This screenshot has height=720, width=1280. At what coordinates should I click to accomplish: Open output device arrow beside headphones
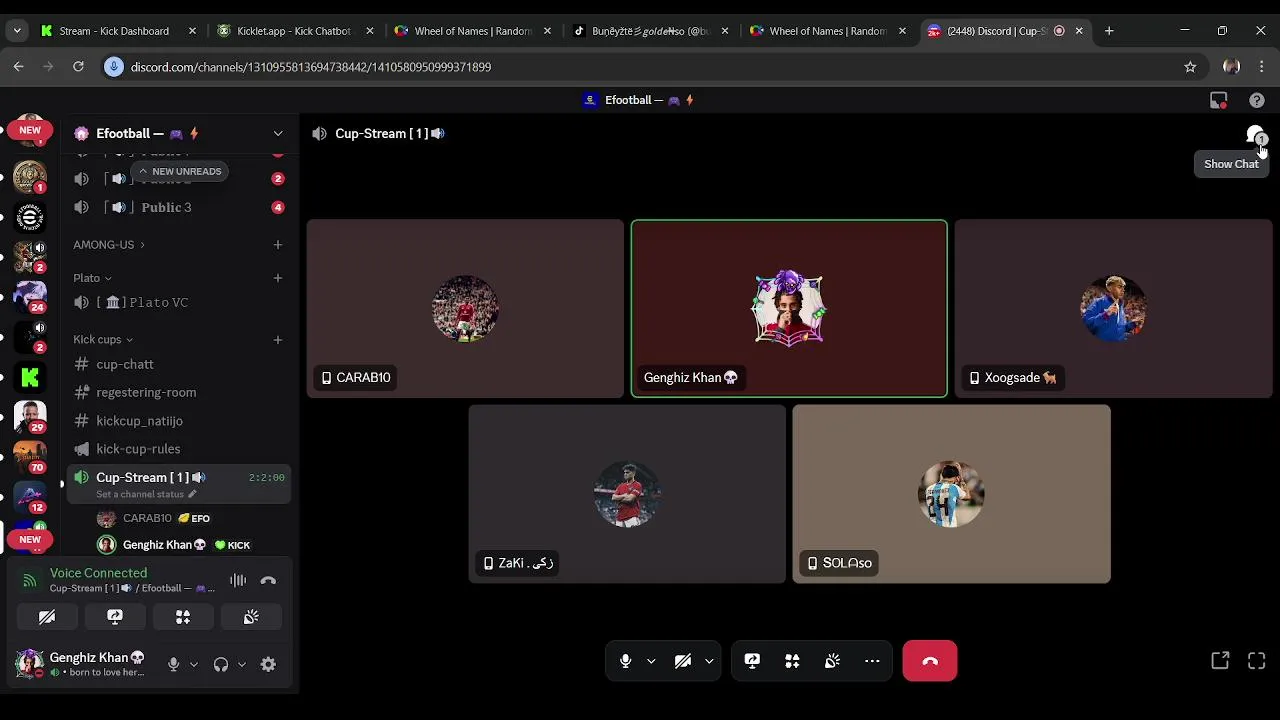[x=241, y=664]
